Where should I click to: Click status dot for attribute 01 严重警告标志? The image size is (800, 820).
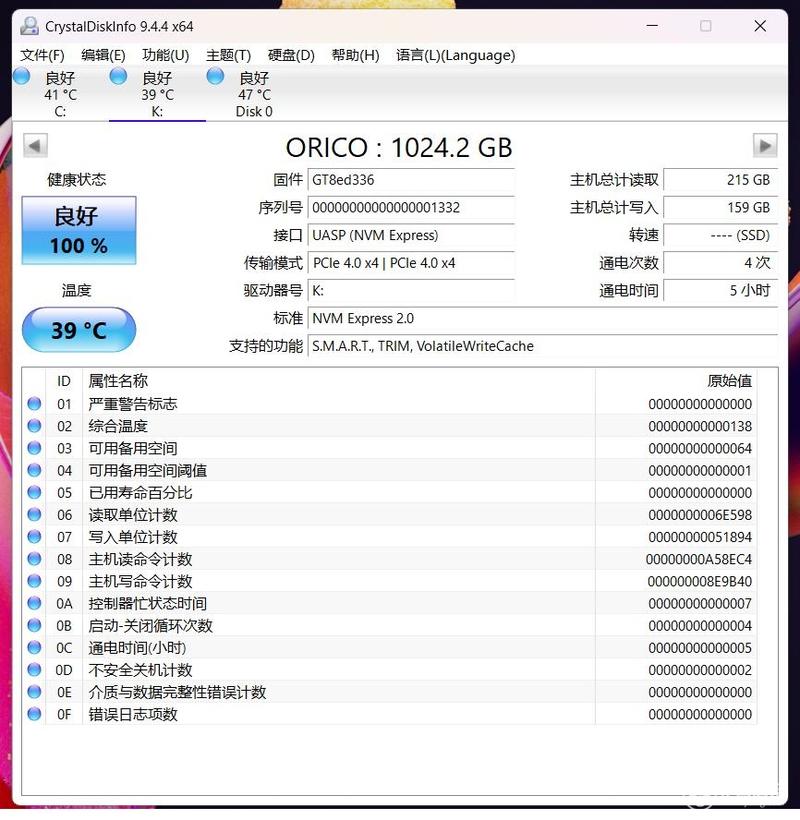tap(35, 404)
